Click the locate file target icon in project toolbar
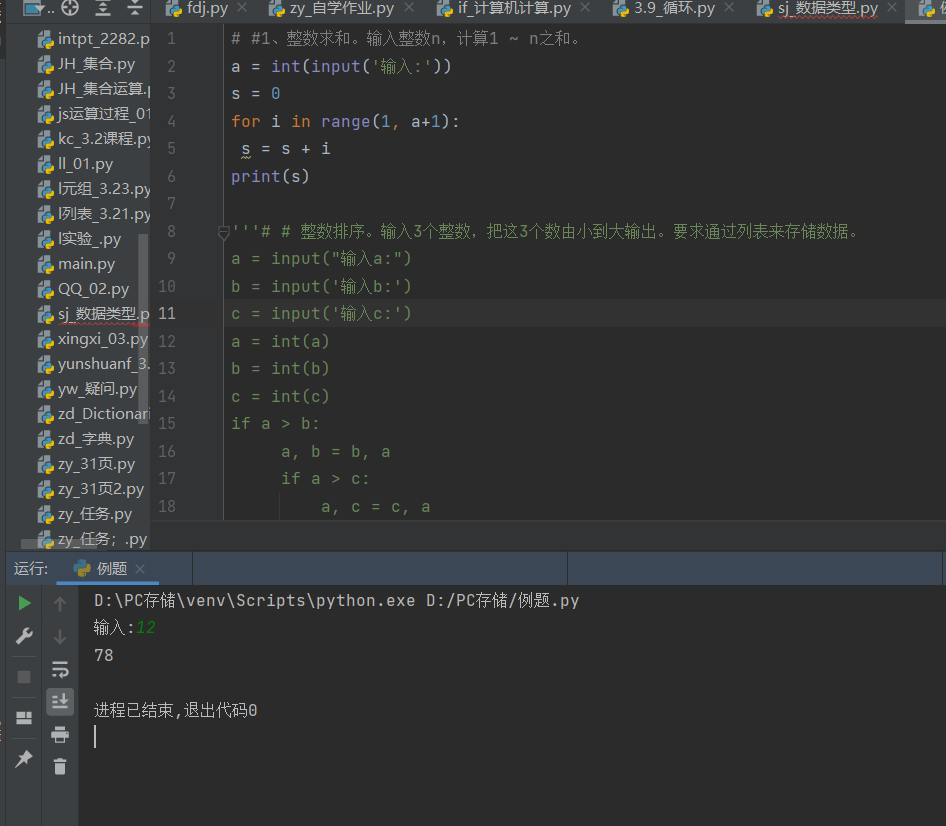This screenshot has height=826, width=946. point(70,9)
